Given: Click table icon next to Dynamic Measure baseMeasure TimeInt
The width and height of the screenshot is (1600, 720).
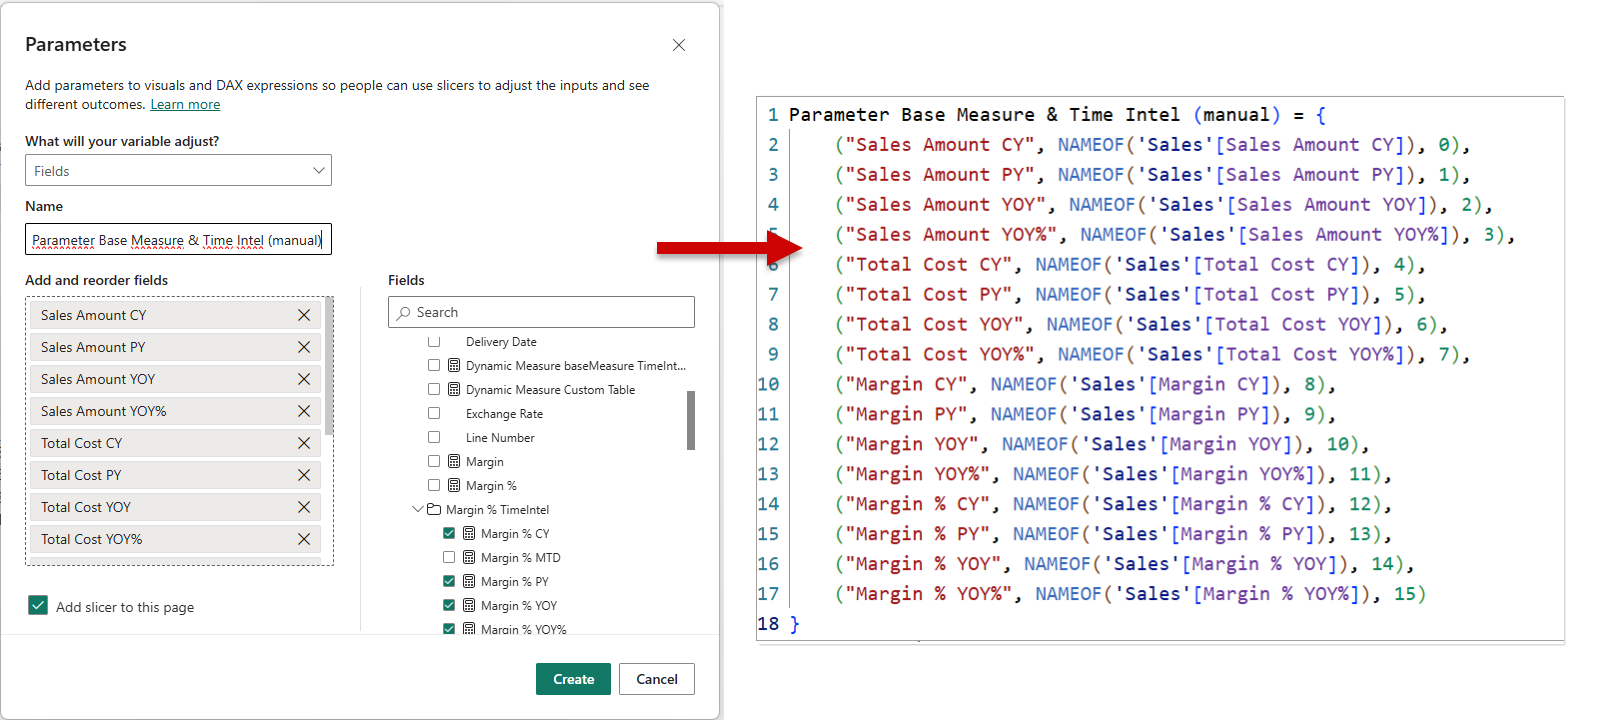Looking at the screenshot, I should (x=454, y=366).
